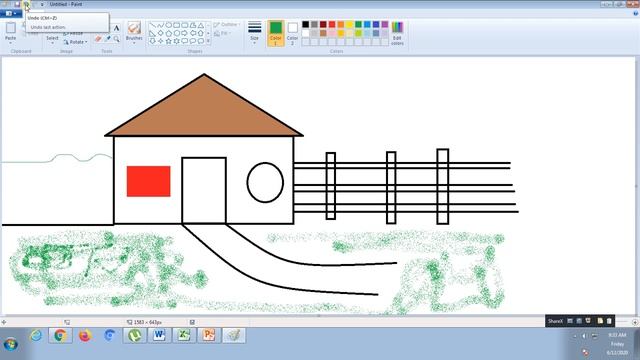Choose the Up arrow shape

point(201,33)
